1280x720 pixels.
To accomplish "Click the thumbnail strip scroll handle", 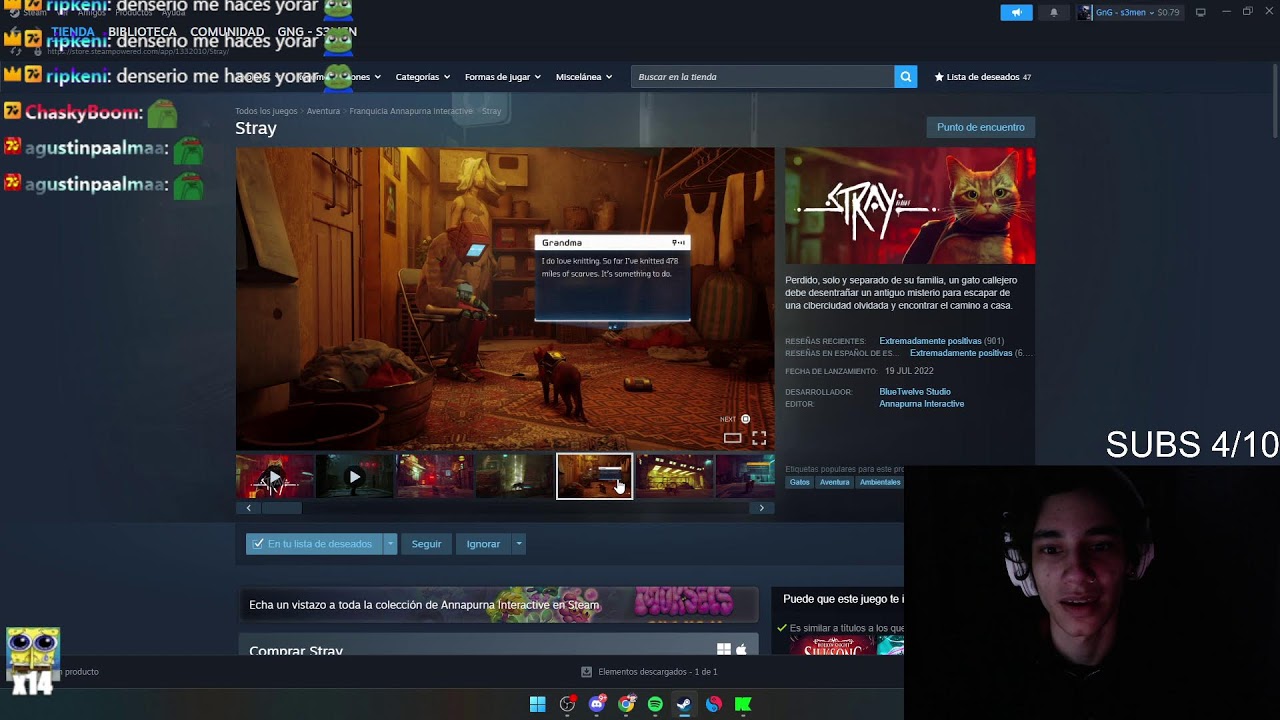I will pyautogui.click(x=282, y=508).
